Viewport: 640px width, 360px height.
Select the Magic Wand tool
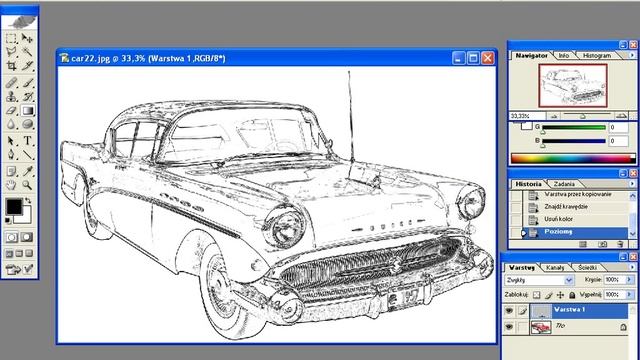tap(27, 52)
